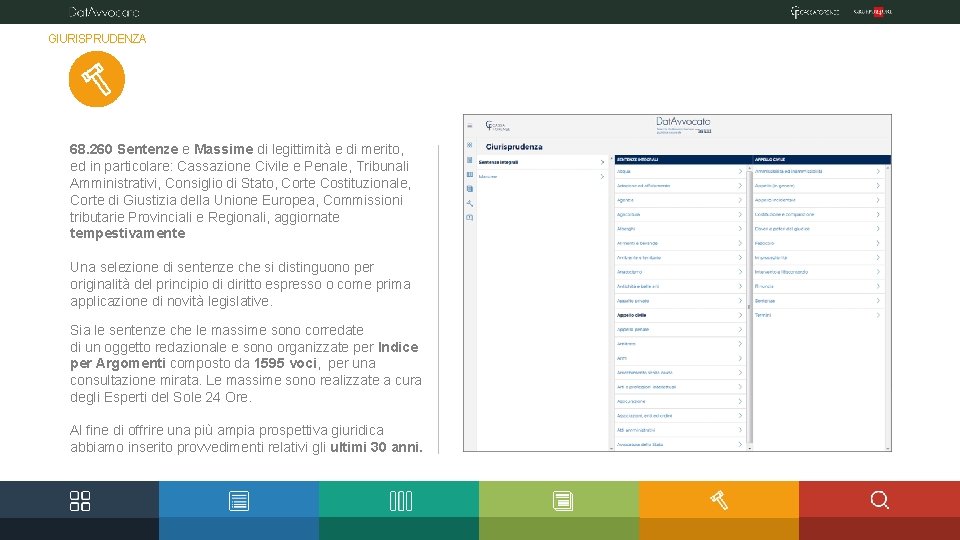Select Sentenze integrali in left panel
This screenshot has height=540, width=960.
tap(498, 162)
